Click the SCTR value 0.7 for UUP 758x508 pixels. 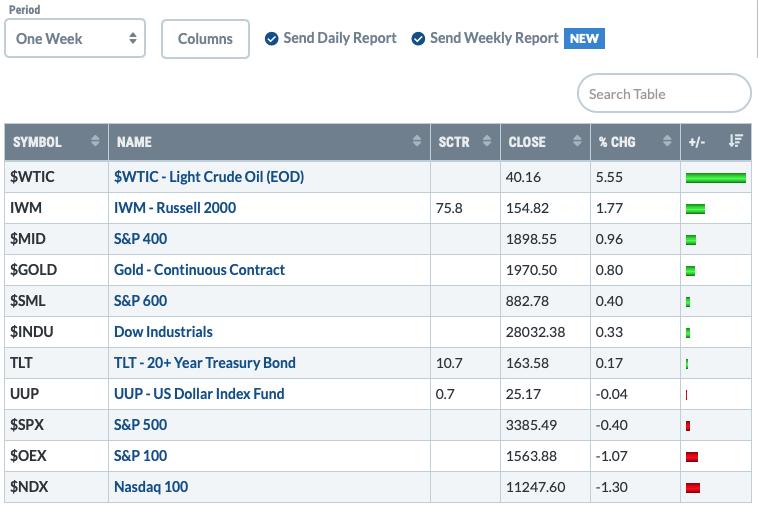(x=445, y=393)
